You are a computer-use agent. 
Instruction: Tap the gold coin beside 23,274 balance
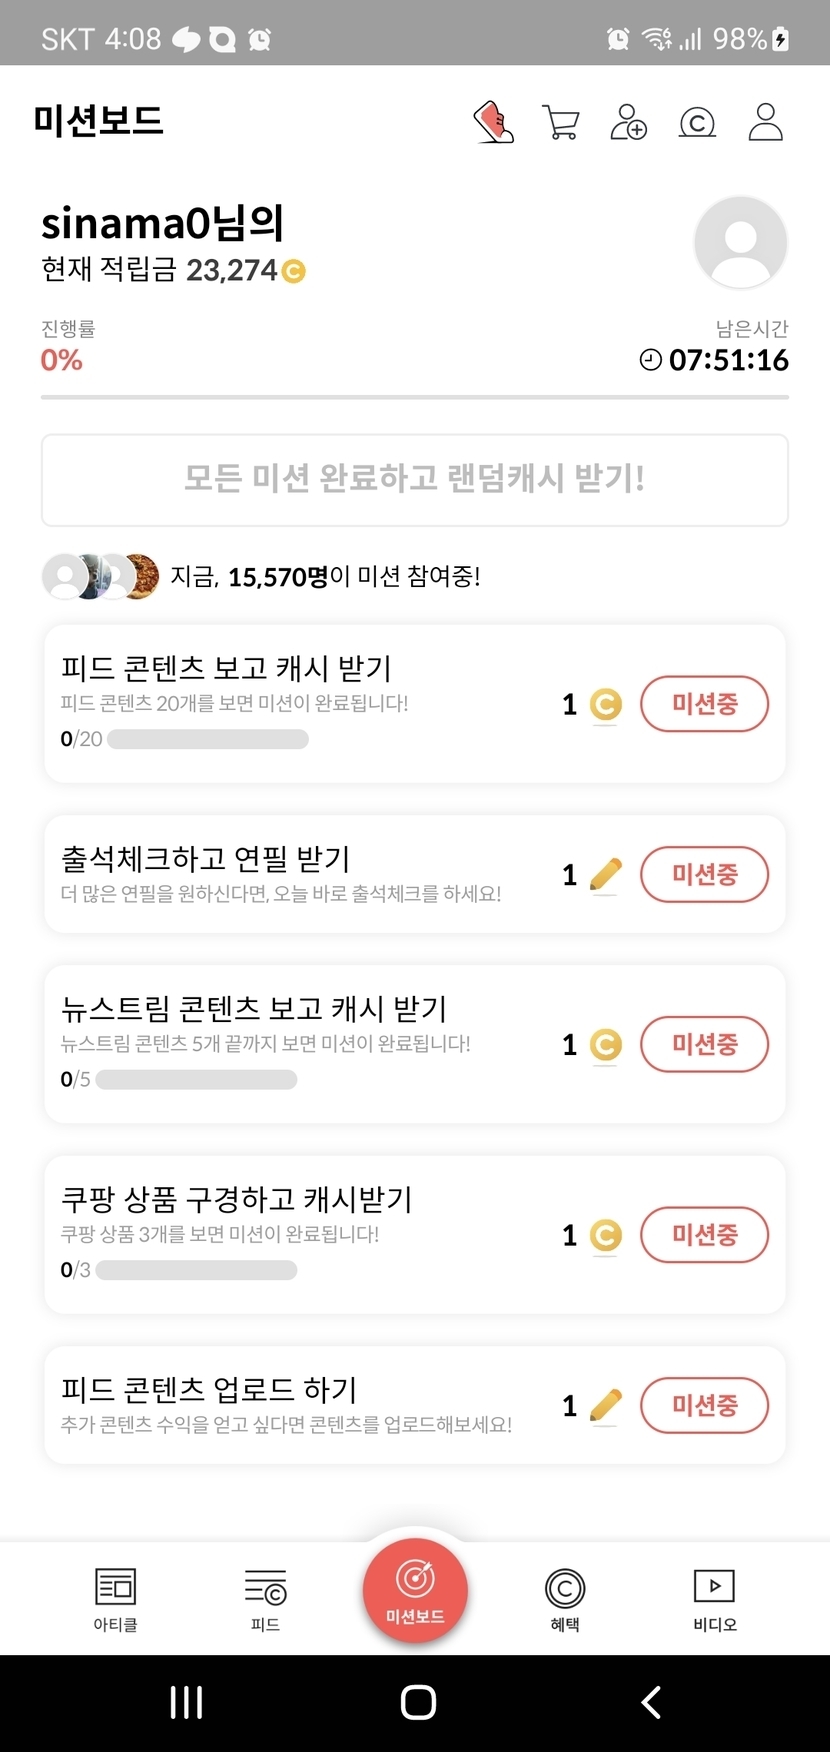293,271
